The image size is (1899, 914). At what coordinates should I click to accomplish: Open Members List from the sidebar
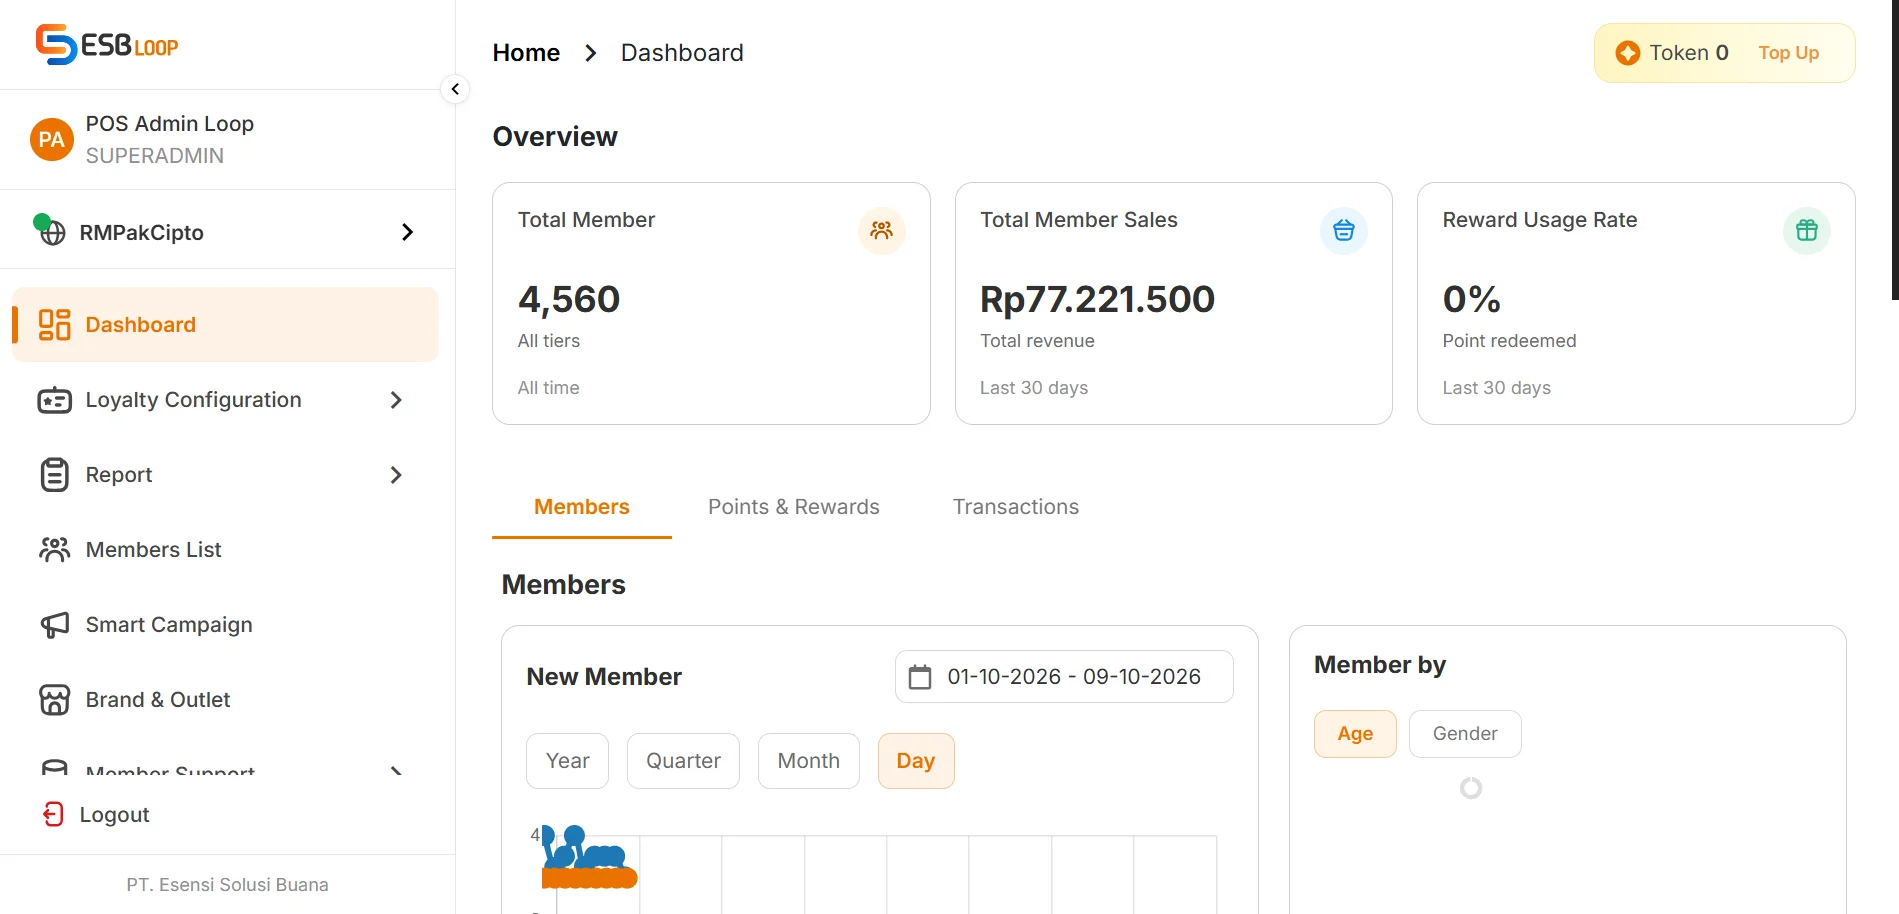pos(226,550)
